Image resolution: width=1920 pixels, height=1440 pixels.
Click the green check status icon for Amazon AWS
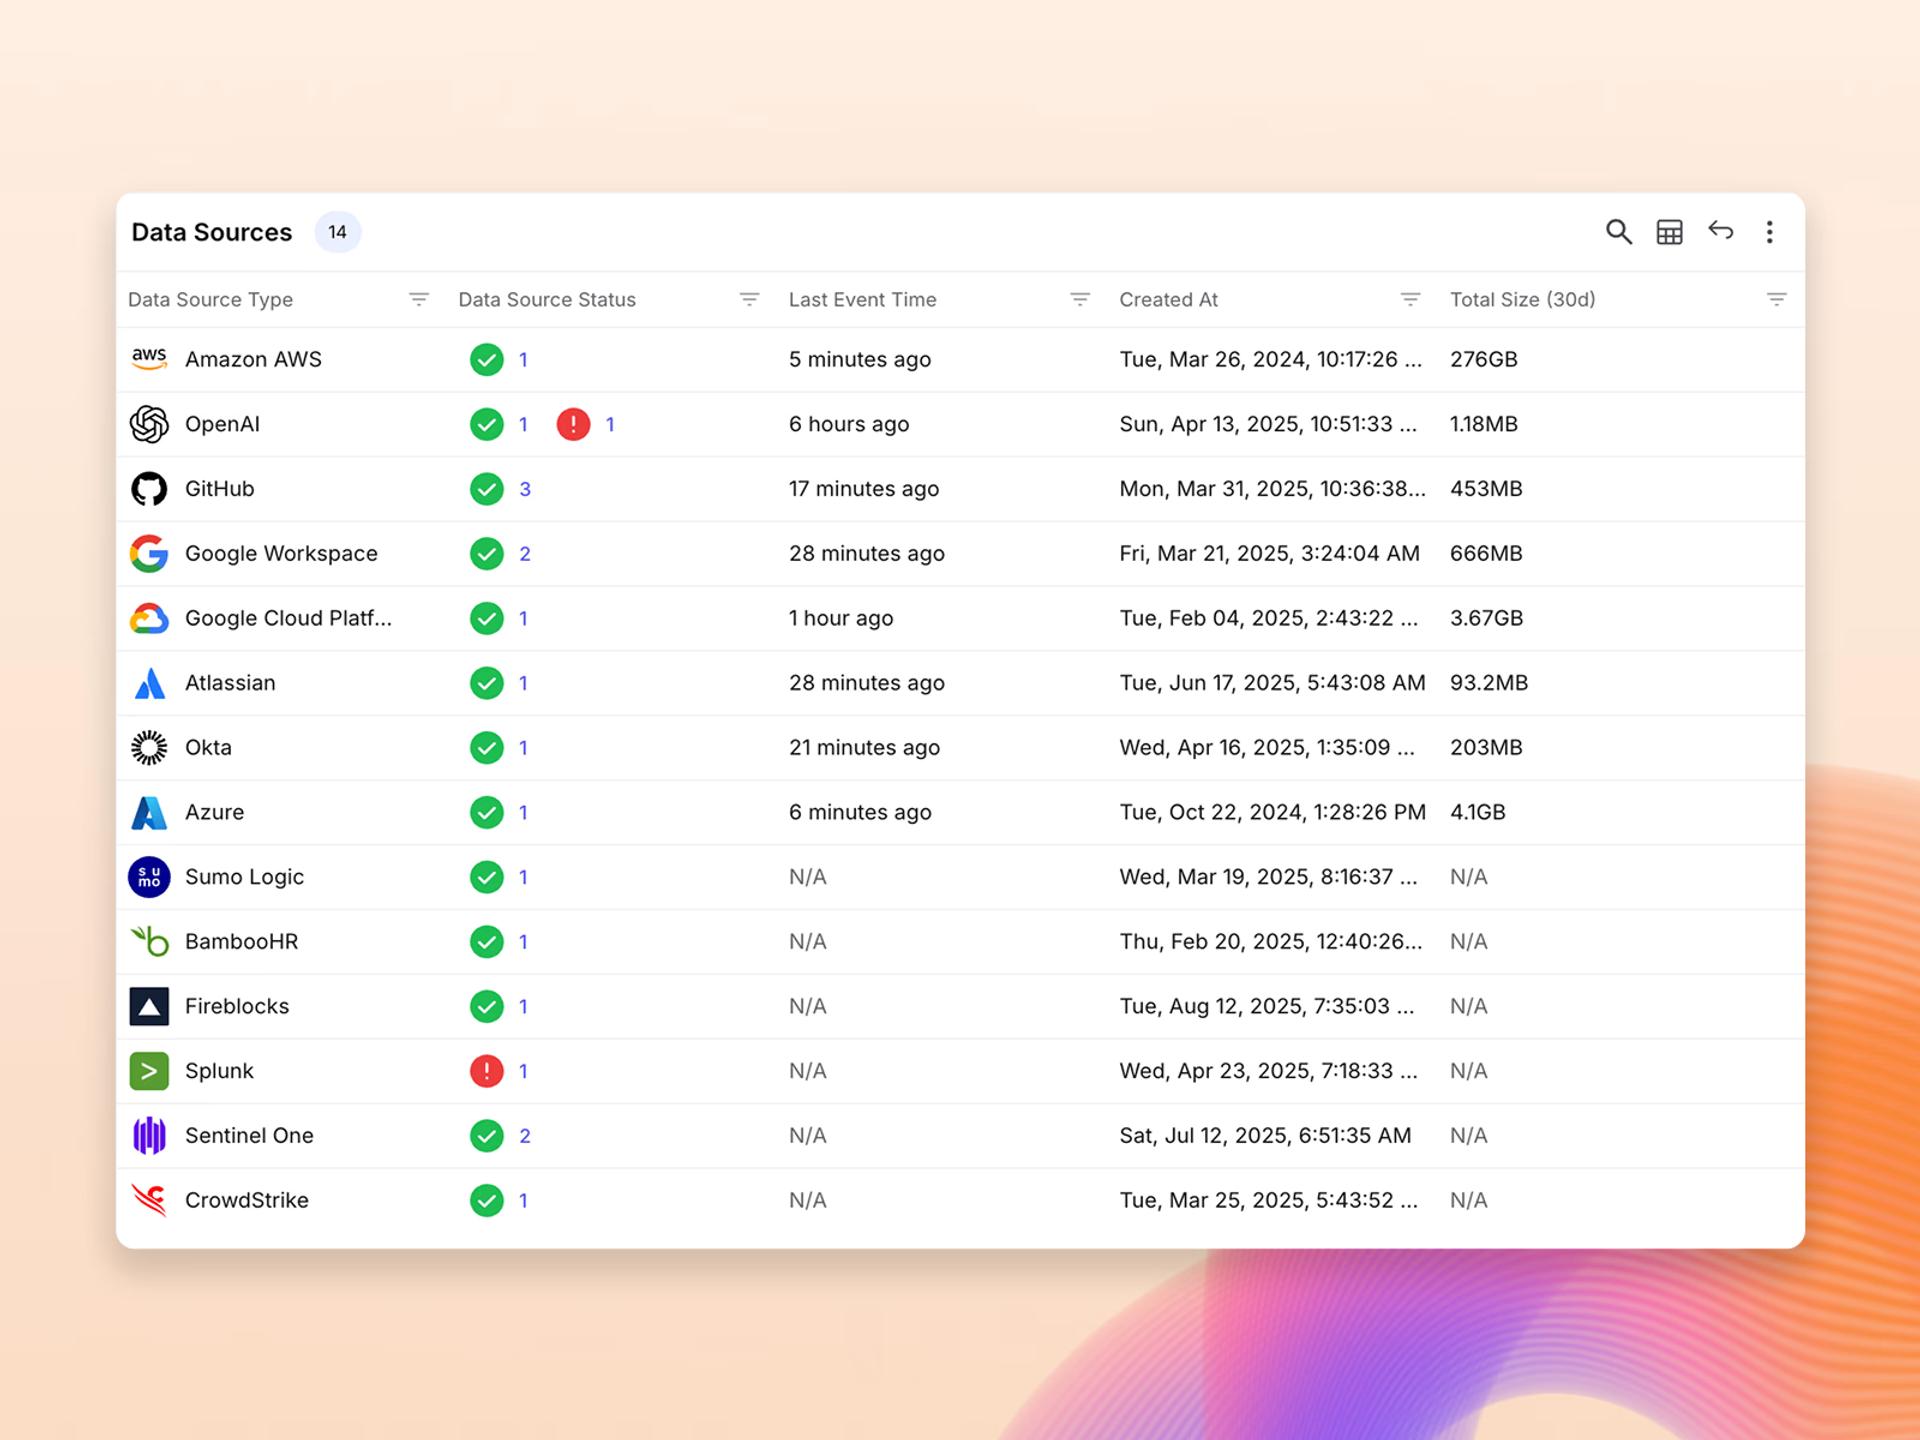click(486, 359)
